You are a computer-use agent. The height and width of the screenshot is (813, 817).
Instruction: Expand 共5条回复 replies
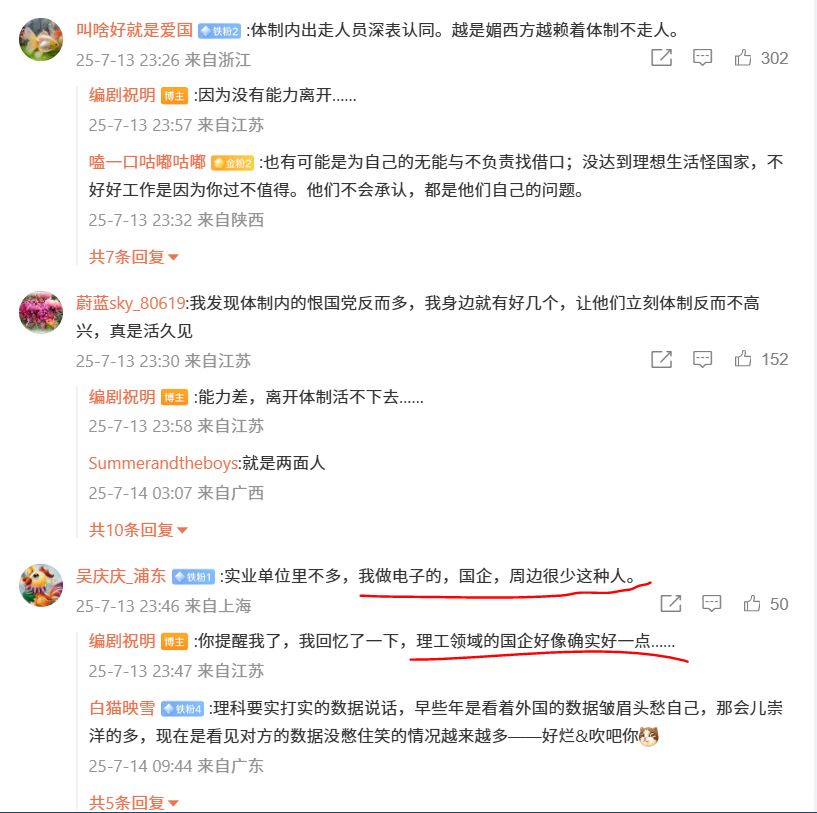(x=133, y=802)
